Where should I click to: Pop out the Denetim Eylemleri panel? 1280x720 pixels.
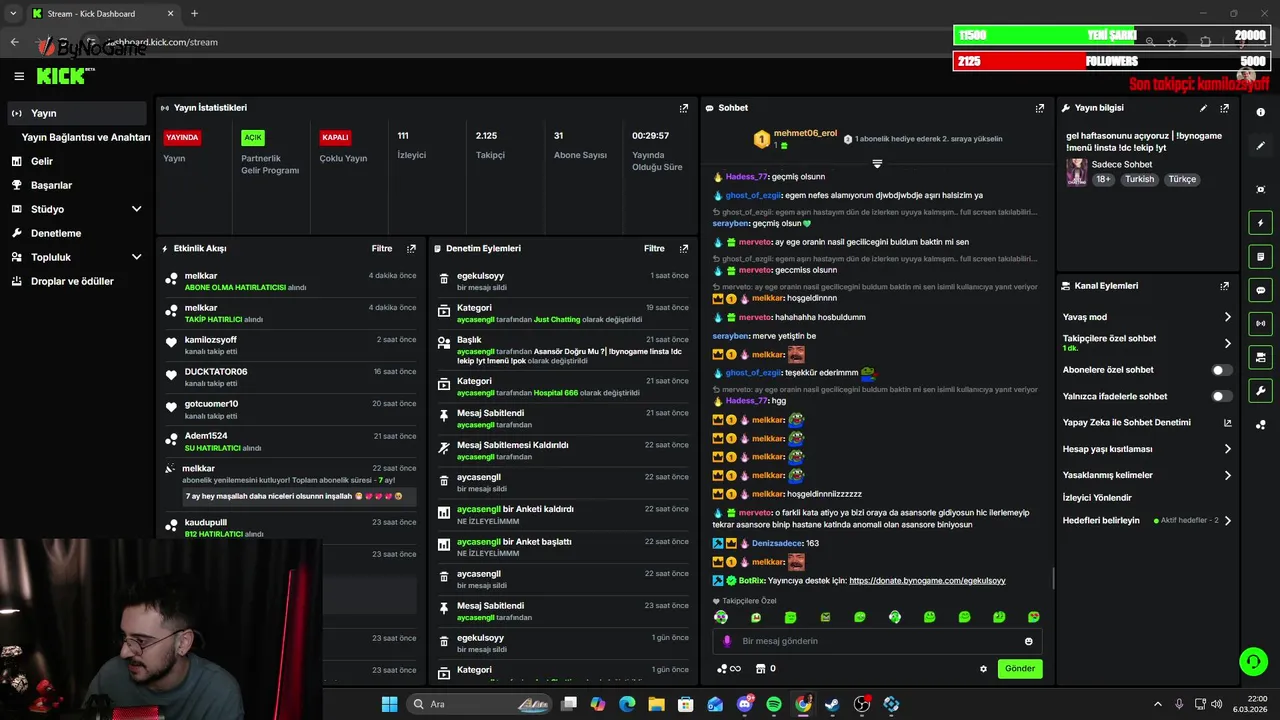point(684,248)
